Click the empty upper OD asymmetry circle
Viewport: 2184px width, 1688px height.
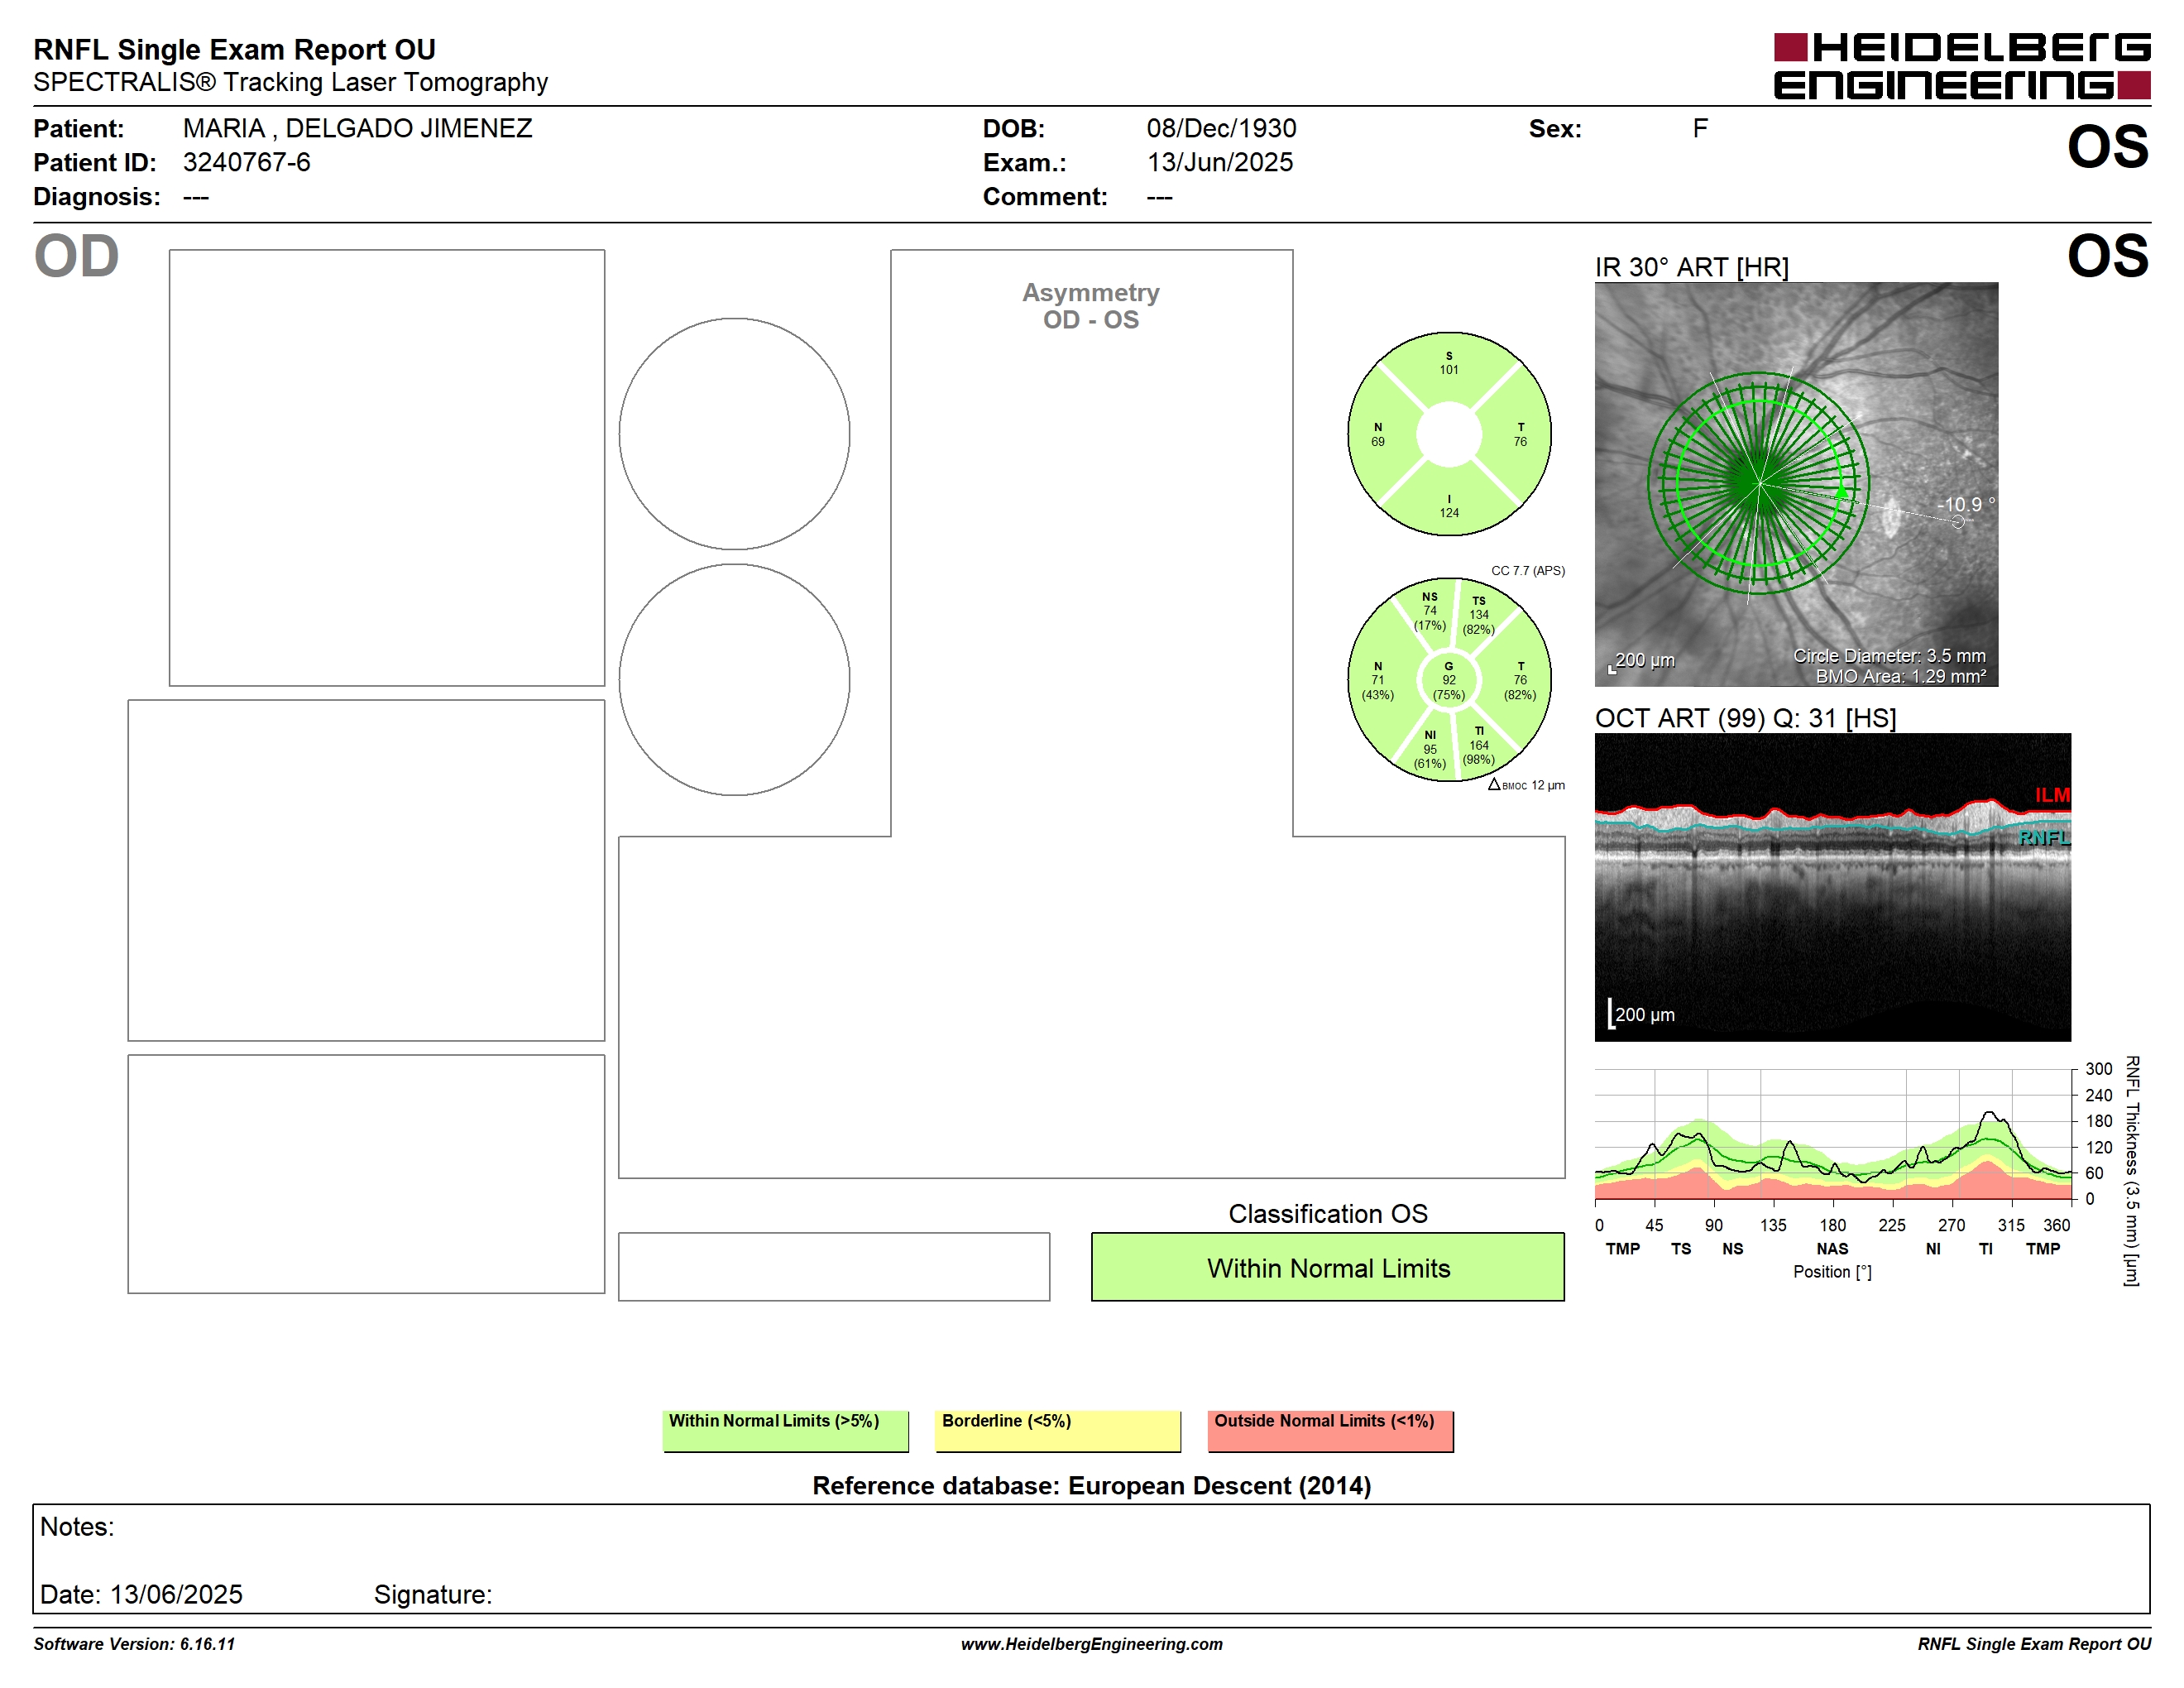tap(734, 434)
